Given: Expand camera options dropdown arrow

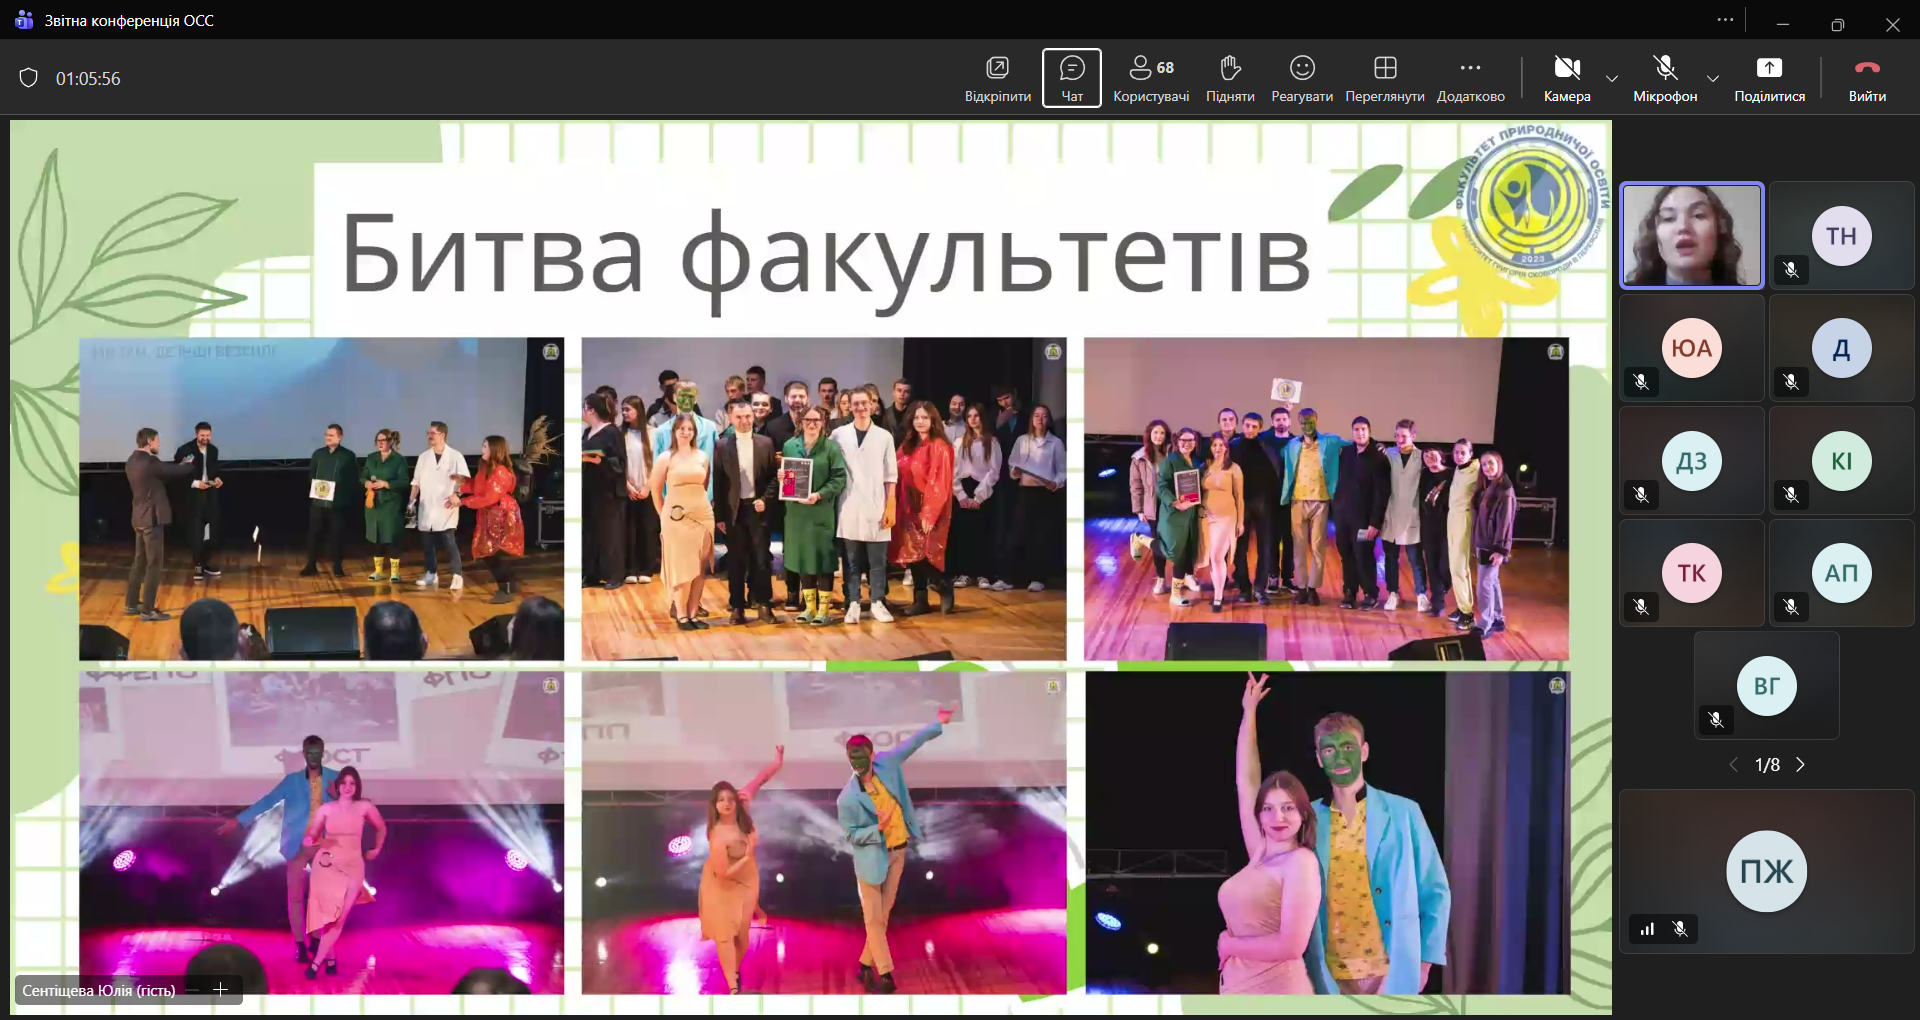Looking at the screenshot, I should pyautogui.click(x=1612, y=78).
